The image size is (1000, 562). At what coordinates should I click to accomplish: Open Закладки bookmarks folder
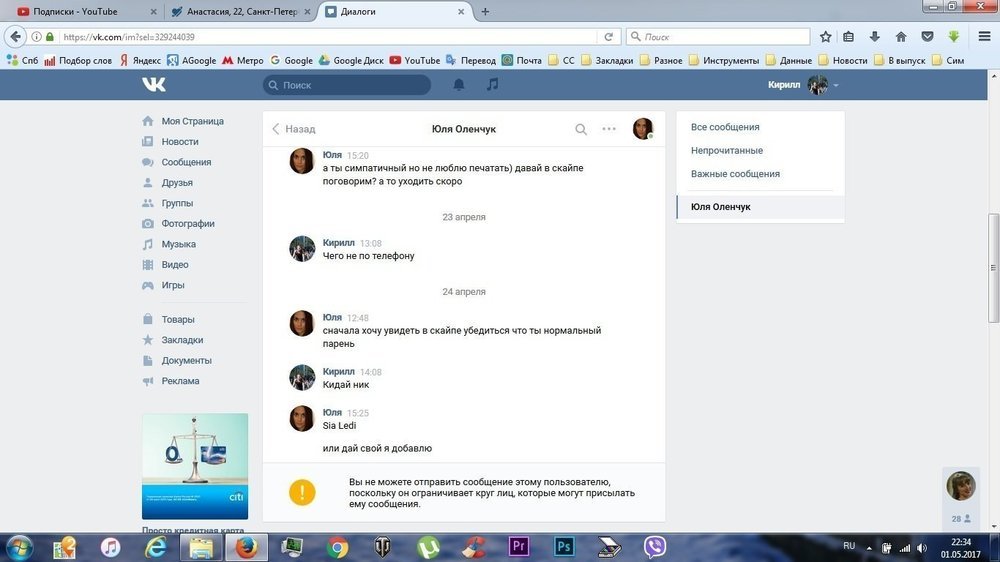[607, 61]
